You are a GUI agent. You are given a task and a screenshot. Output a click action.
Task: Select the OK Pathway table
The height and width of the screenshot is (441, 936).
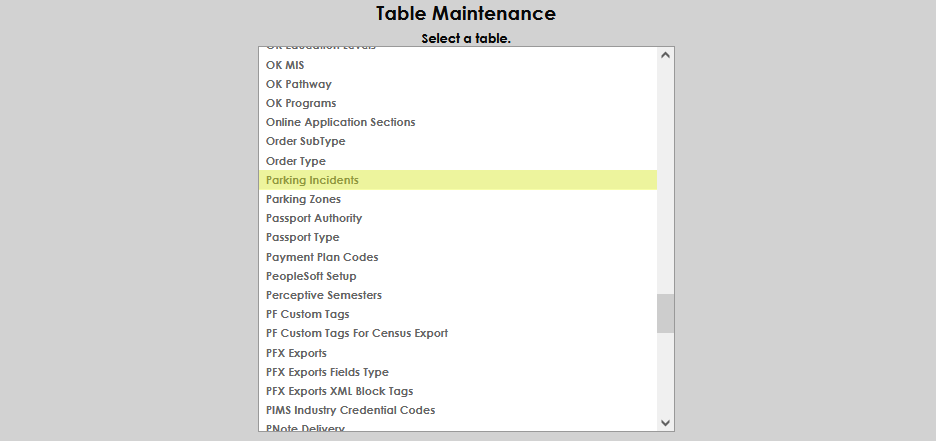tap(299, 84)
